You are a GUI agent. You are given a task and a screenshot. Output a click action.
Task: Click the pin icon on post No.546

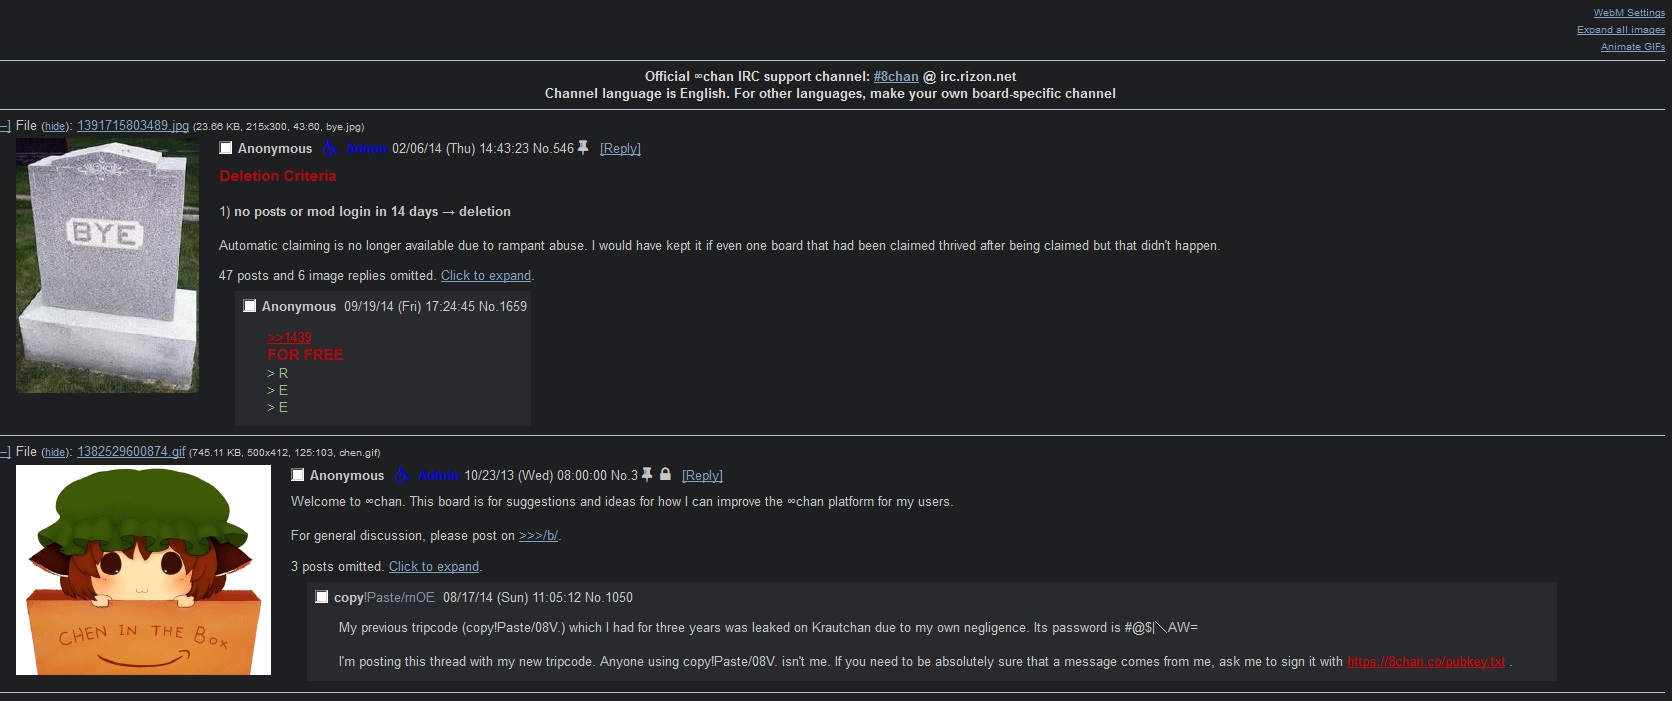[583, 148]
